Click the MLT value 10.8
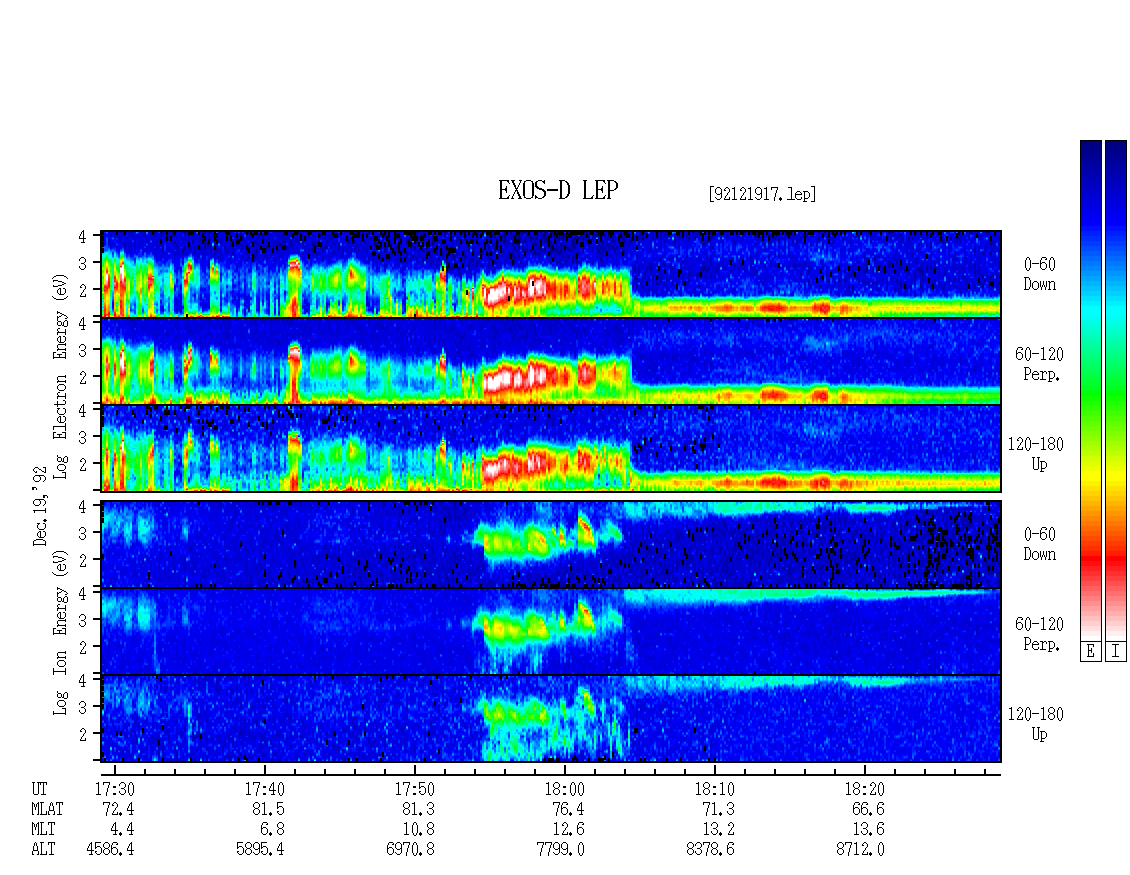Image resolution: width=1130 pixels, height=875 pixels. (418, 830)
